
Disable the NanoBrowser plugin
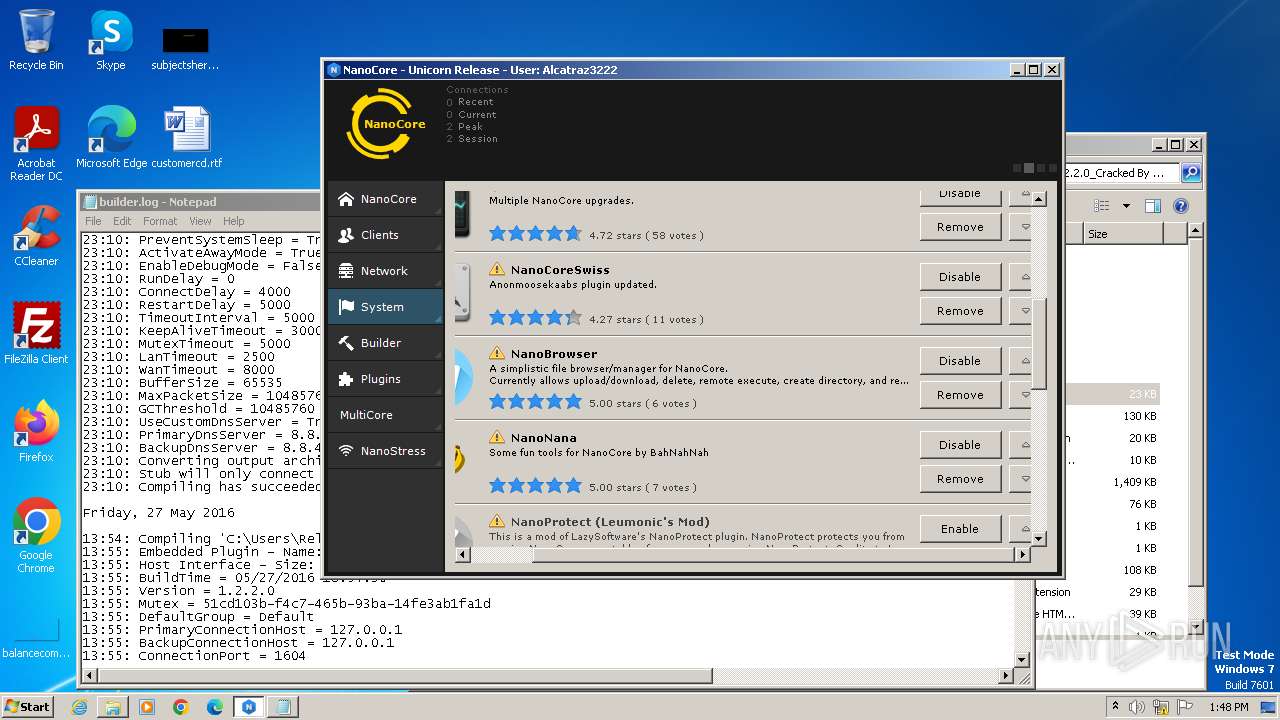click(x=960, y=361)
